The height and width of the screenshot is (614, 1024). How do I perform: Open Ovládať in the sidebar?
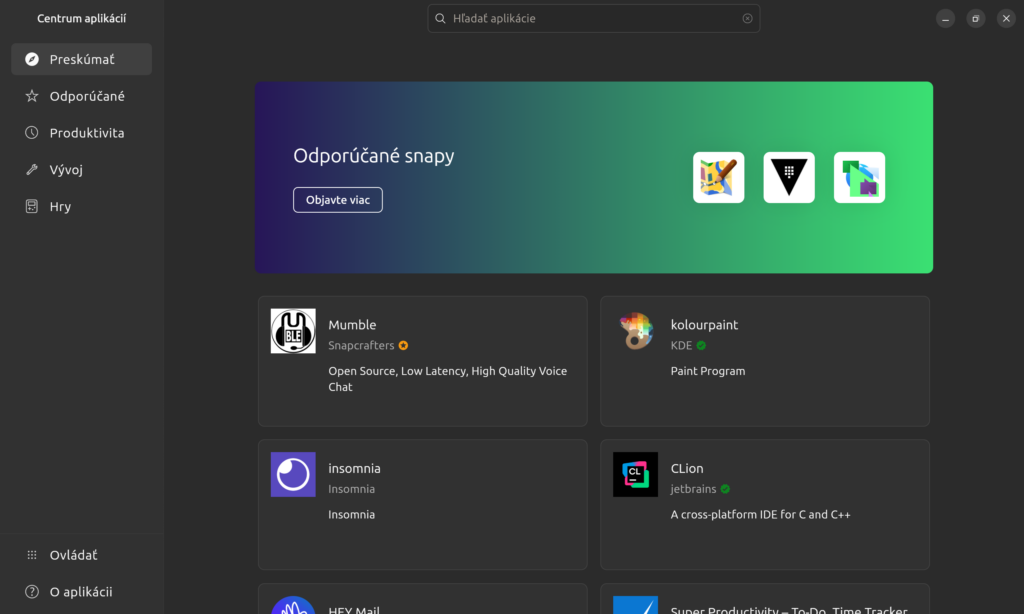82,555
